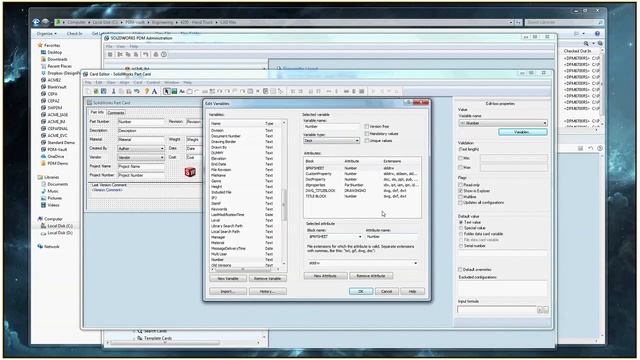Click the Network icon in Explorer sidebar

click(40, 247)
